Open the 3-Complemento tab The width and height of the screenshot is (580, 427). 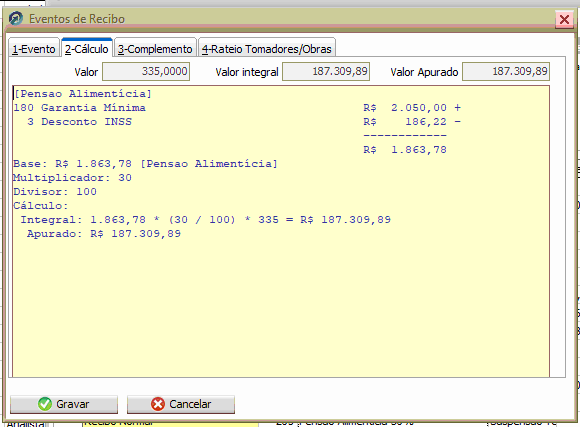point(155,48)
